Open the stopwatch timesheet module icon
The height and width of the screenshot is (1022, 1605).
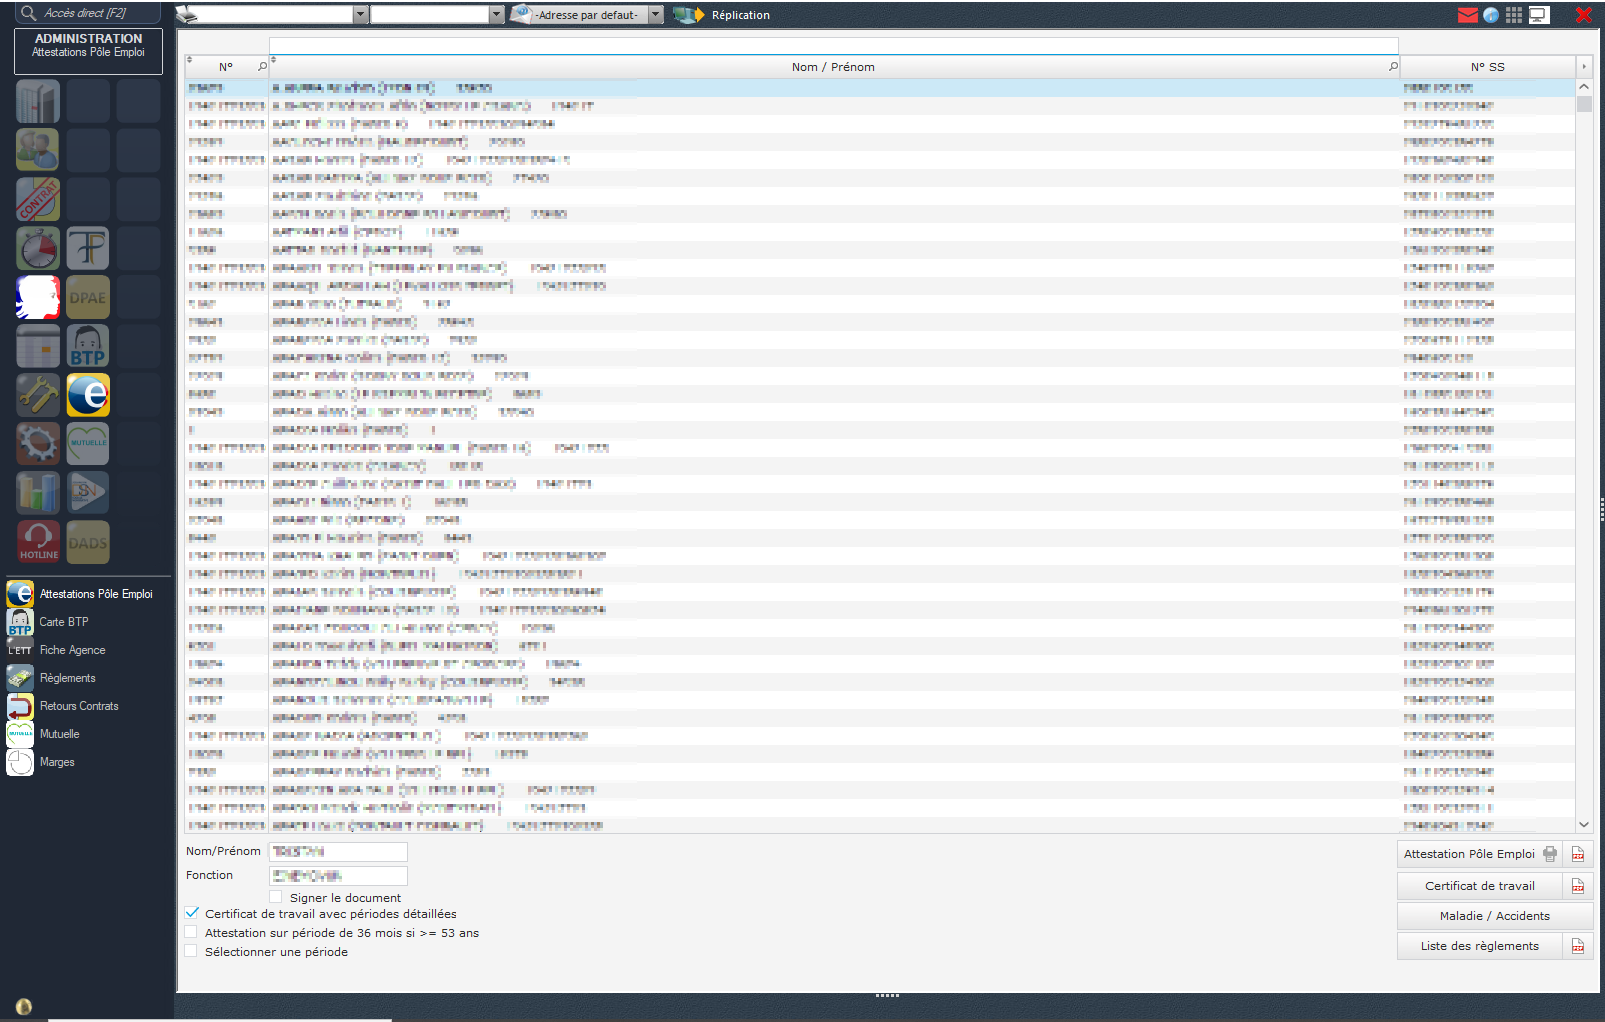(38, 248)
